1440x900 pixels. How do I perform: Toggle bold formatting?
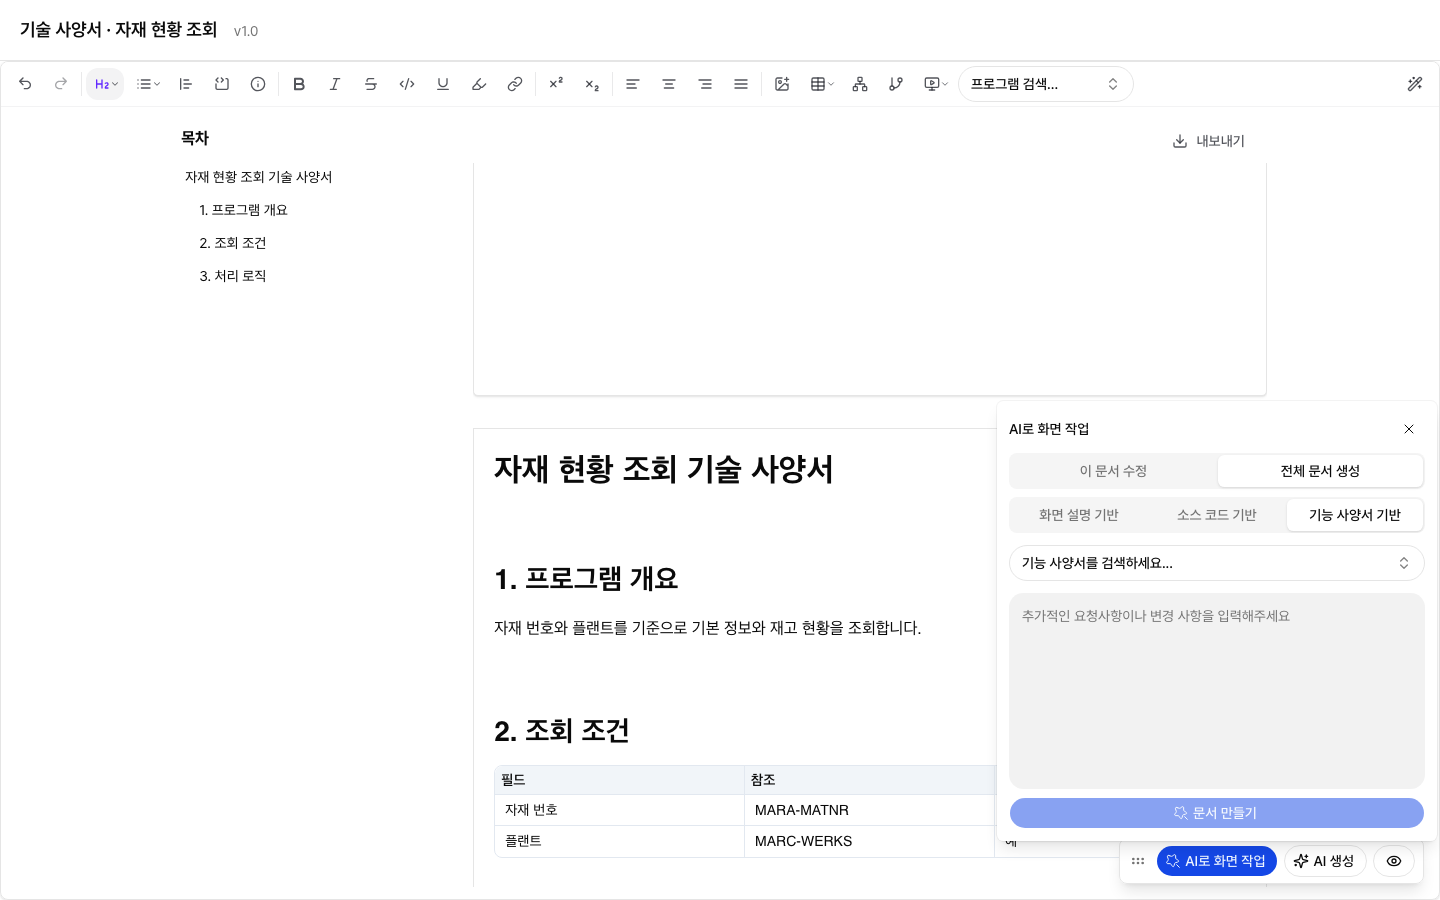click(x=299, y=84)
